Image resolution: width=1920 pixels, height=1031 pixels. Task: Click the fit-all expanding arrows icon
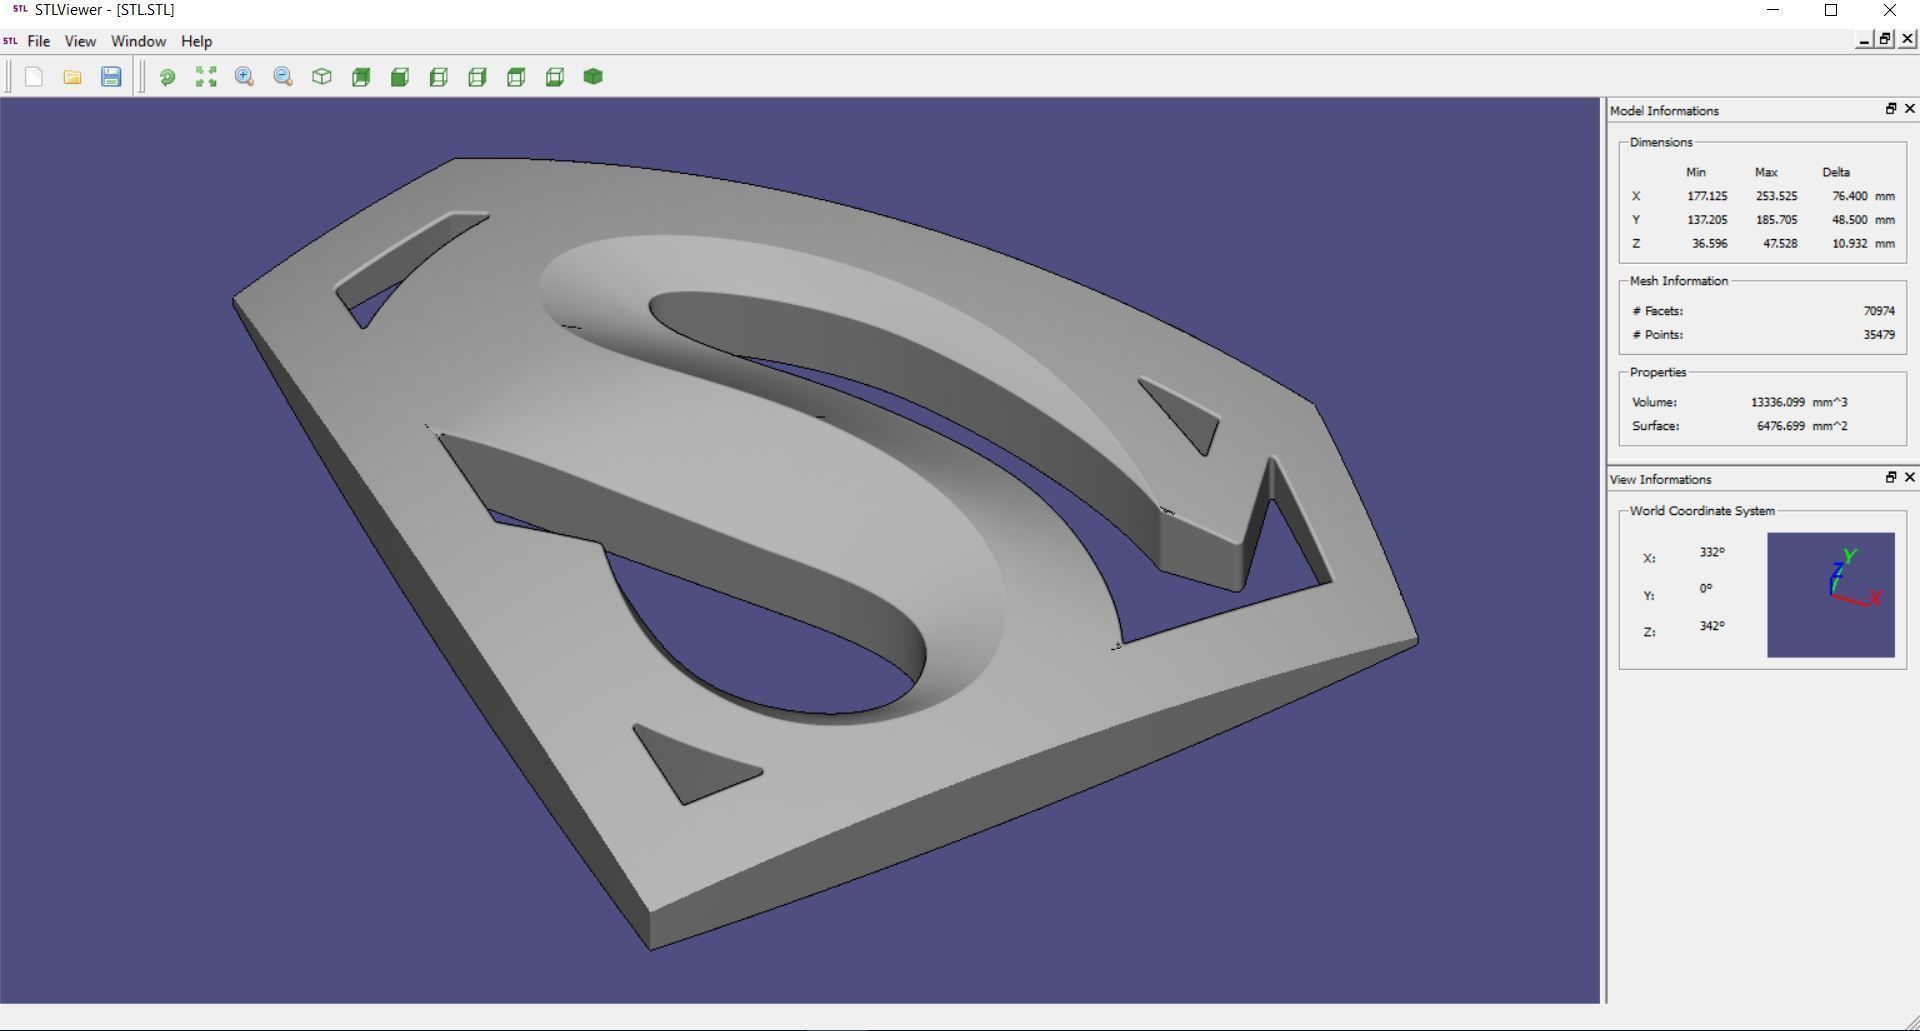[206, 77]
